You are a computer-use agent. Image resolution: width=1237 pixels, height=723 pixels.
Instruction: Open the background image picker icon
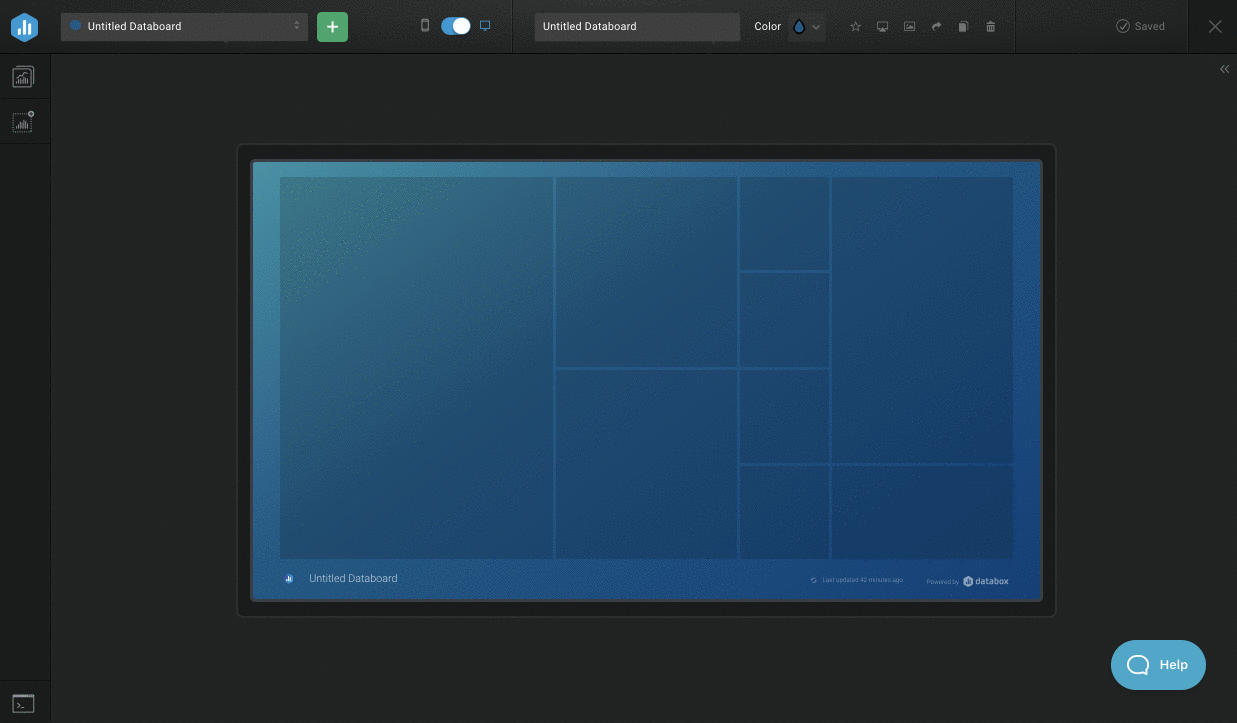(909, 27)
